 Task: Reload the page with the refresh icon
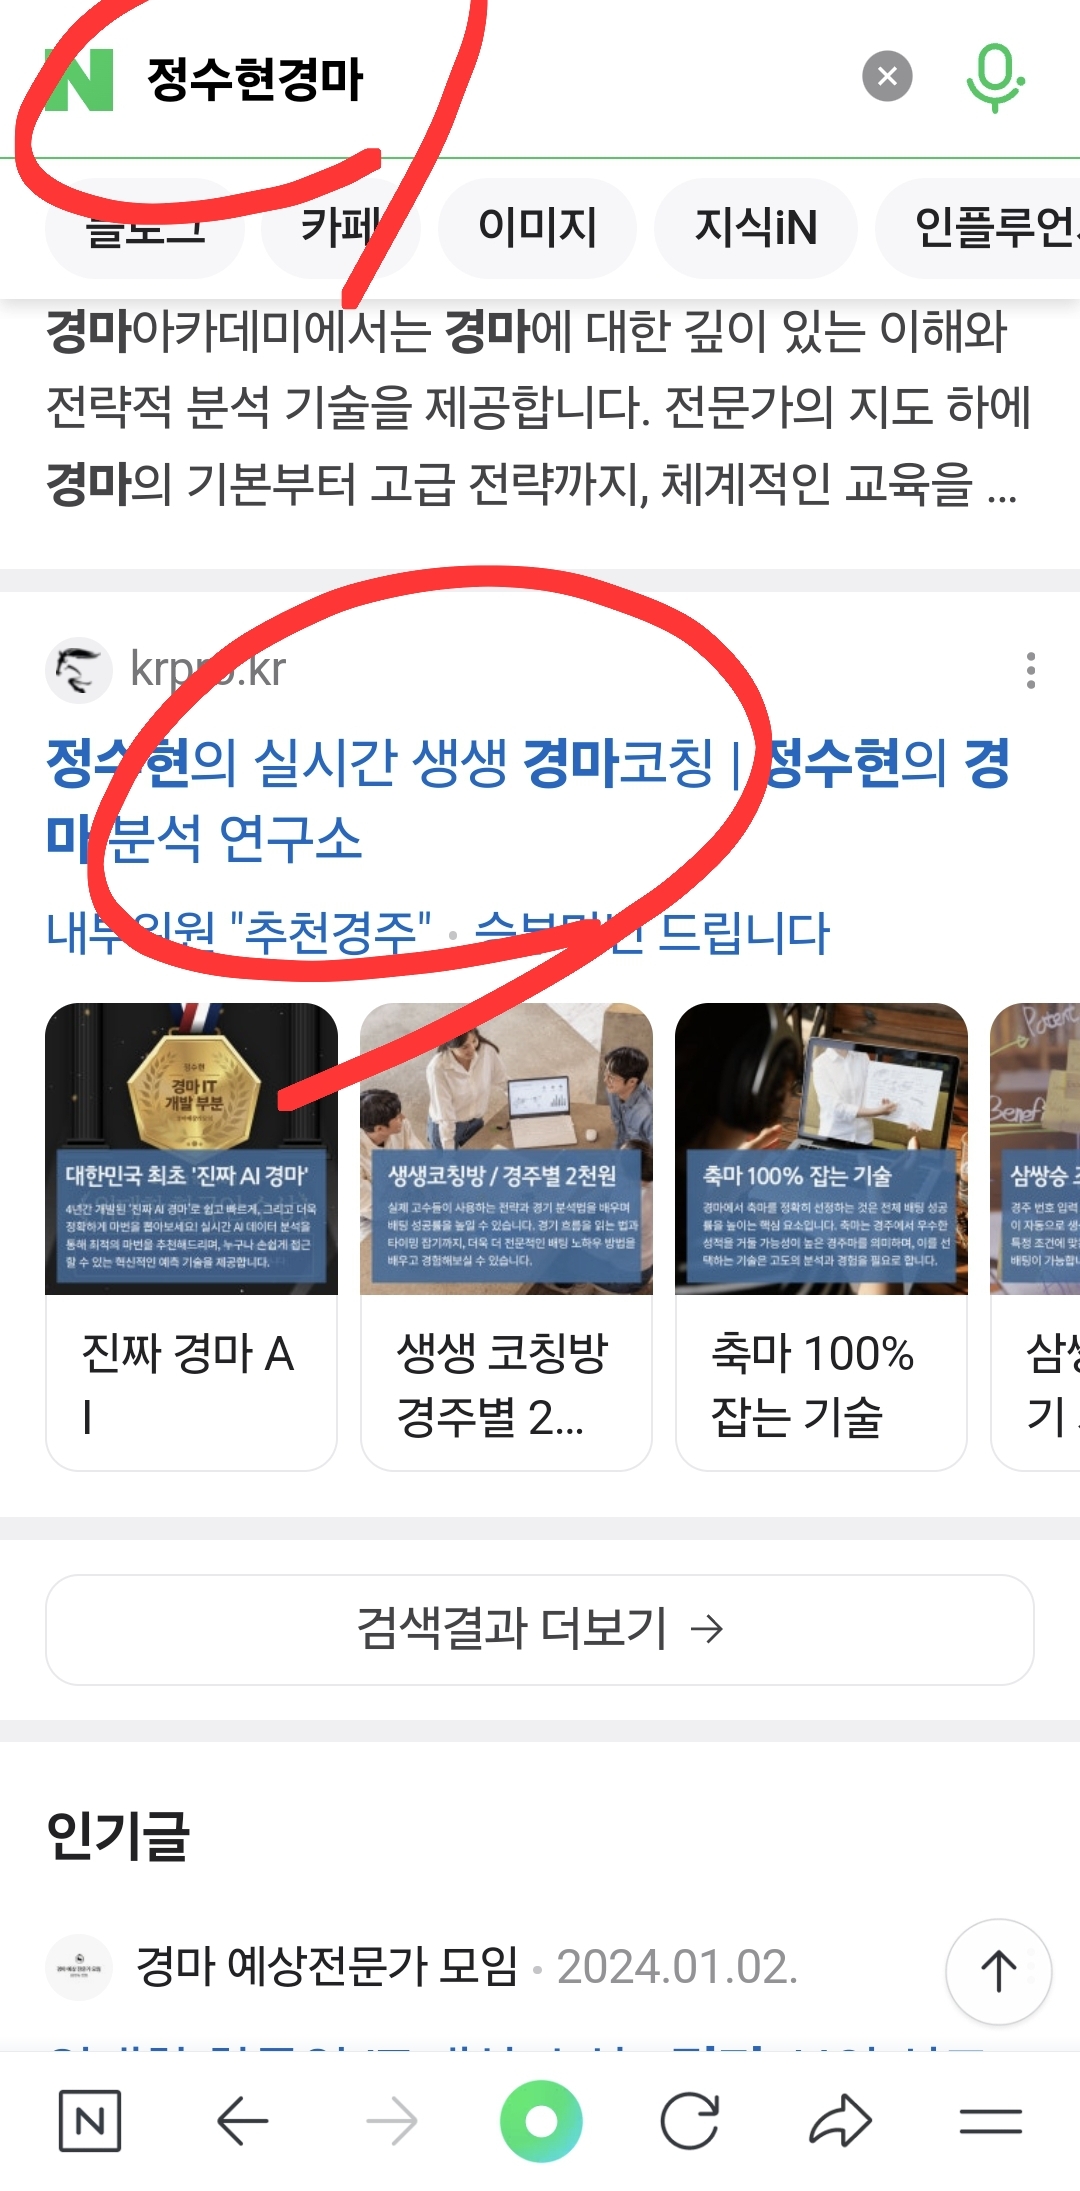pyautogui.click(x=690, y=2120)
